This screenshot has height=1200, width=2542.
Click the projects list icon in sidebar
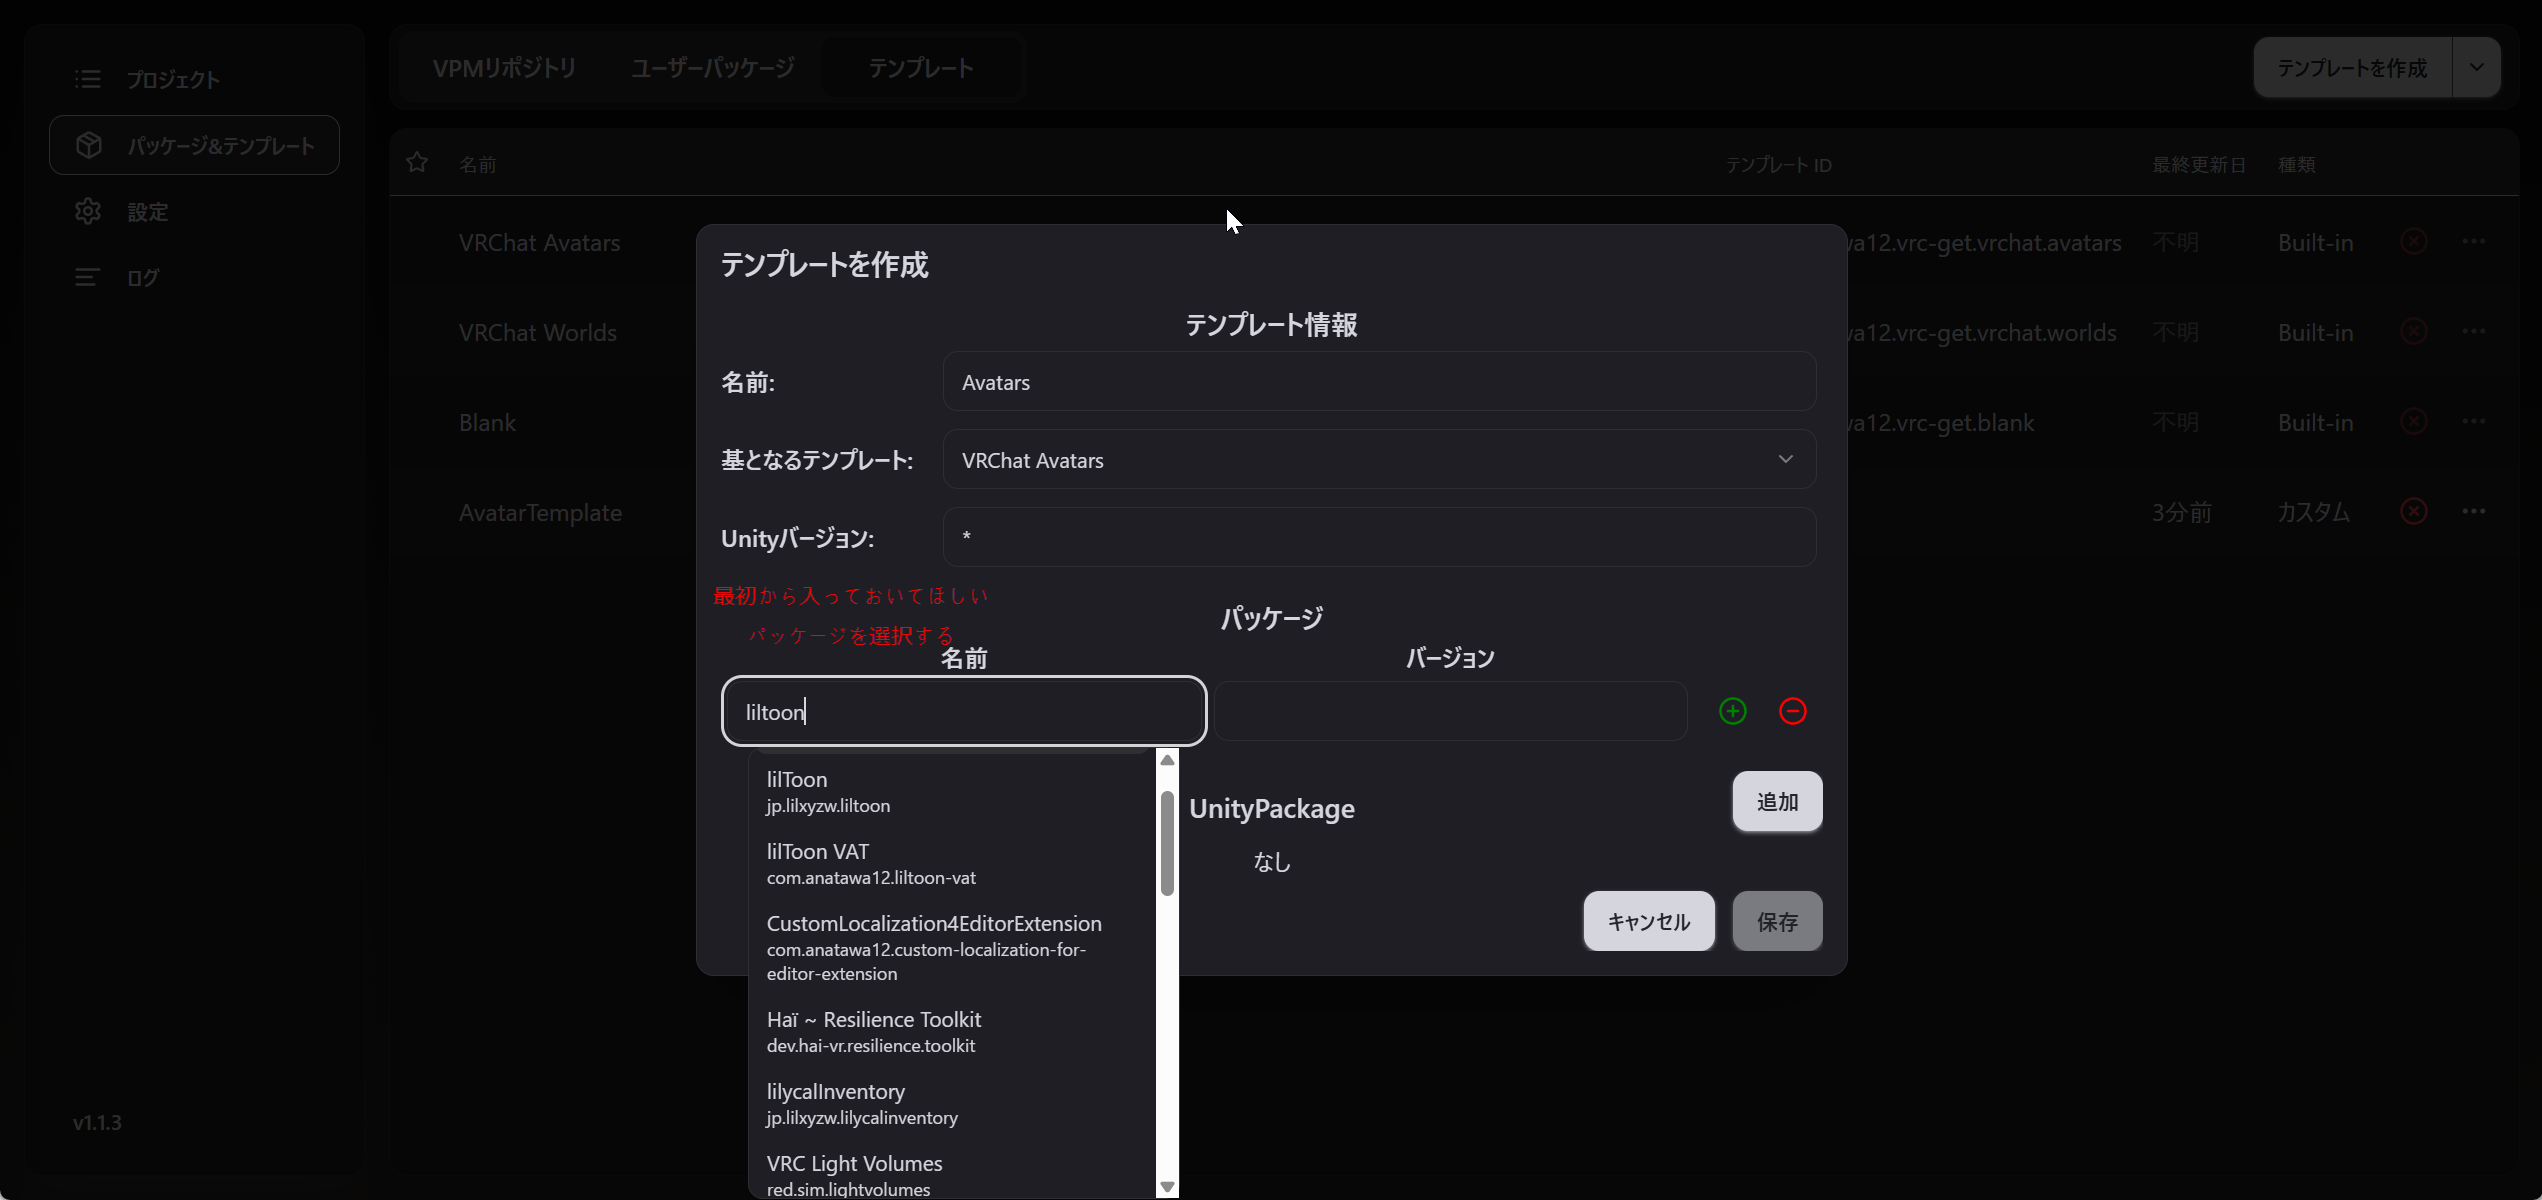coord(88,79)
